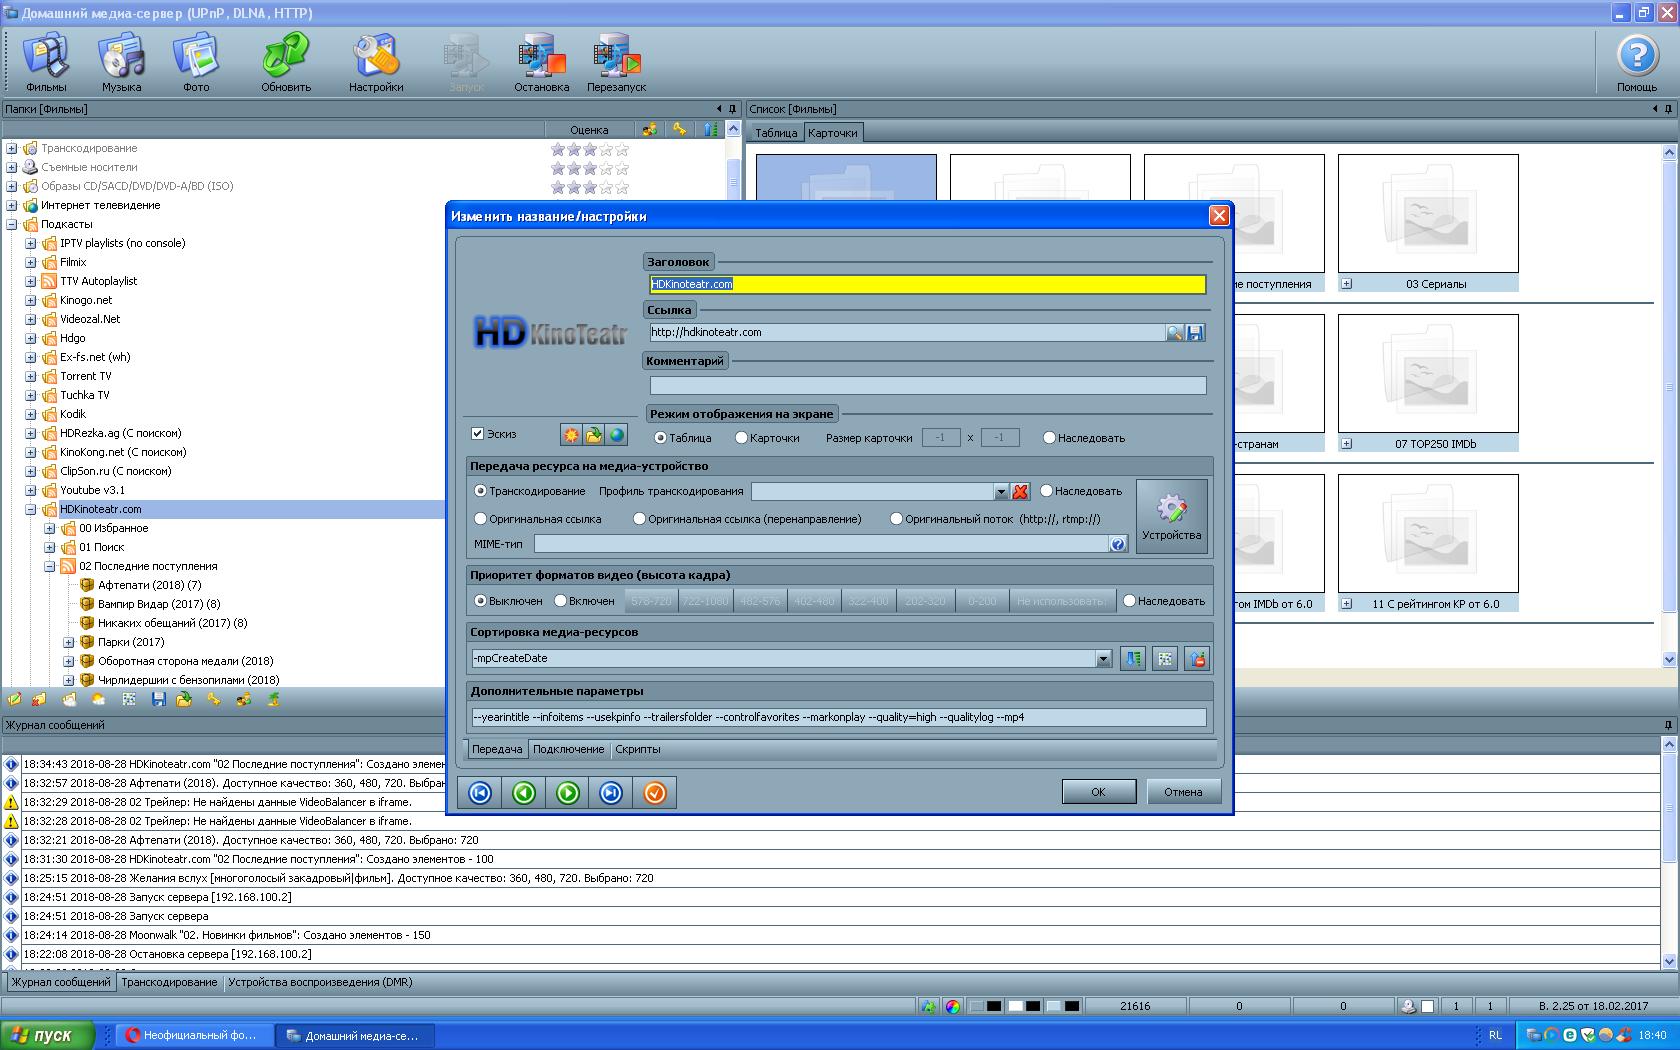Open the Фильмы (Movies) toolbar icon
This screenshot has height=1050, width=1680.
click(x=46, y=60)
